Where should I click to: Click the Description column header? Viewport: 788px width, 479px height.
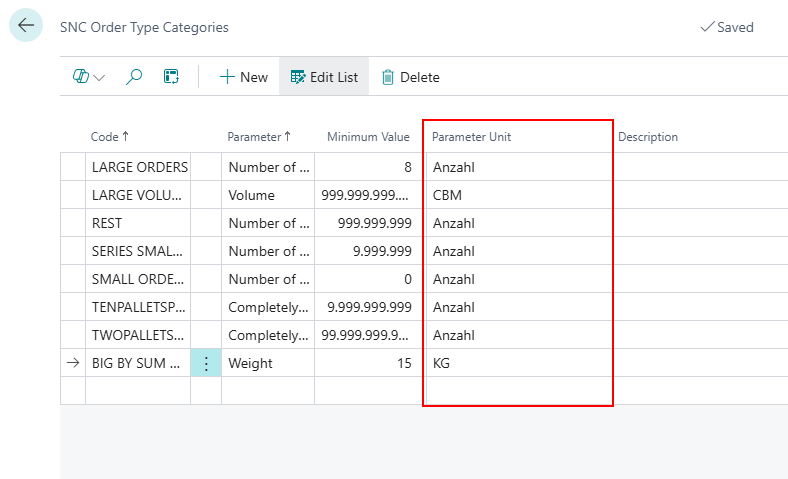[x=647, y=137]
